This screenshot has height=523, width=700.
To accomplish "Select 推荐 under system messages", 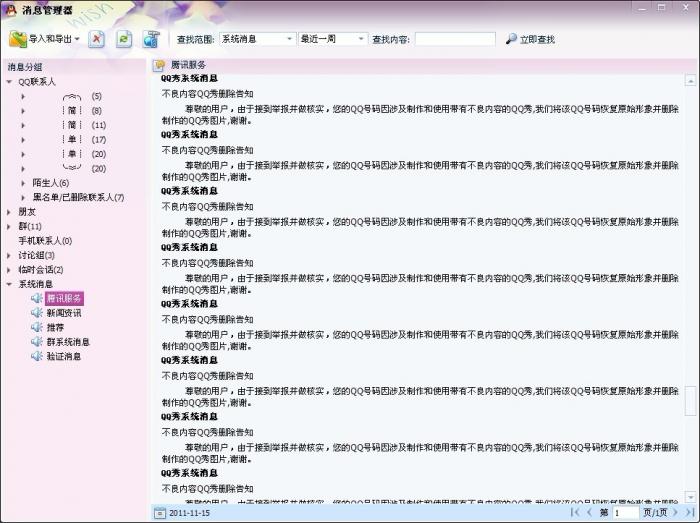I will coord(55,327).
